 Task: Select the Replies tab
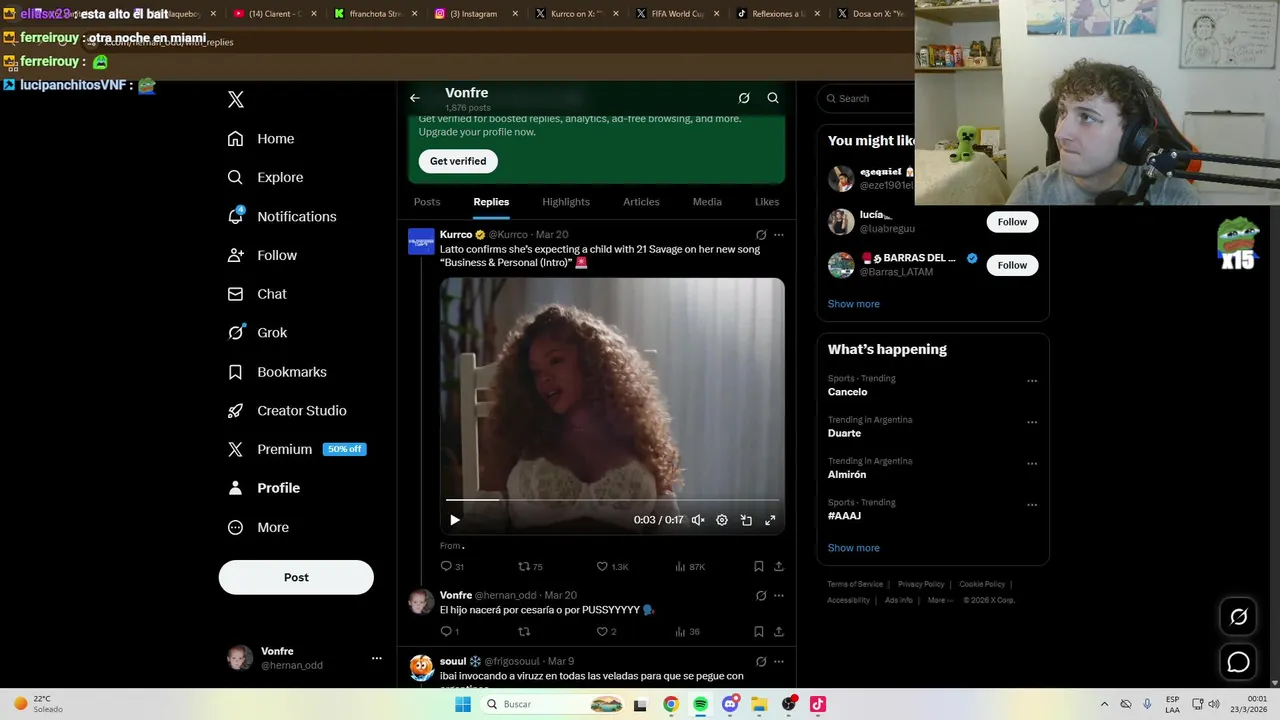[491, 202]
